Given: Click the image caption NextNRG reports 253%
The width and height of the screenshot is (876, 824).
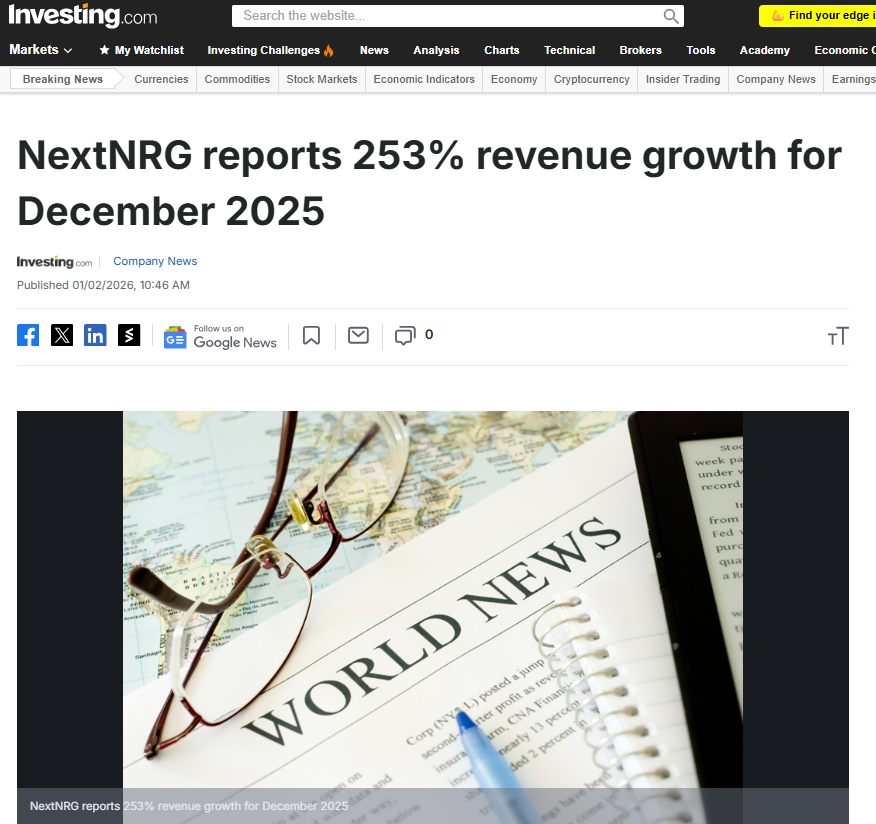Looking at the screenshot, I should point(189,806).
